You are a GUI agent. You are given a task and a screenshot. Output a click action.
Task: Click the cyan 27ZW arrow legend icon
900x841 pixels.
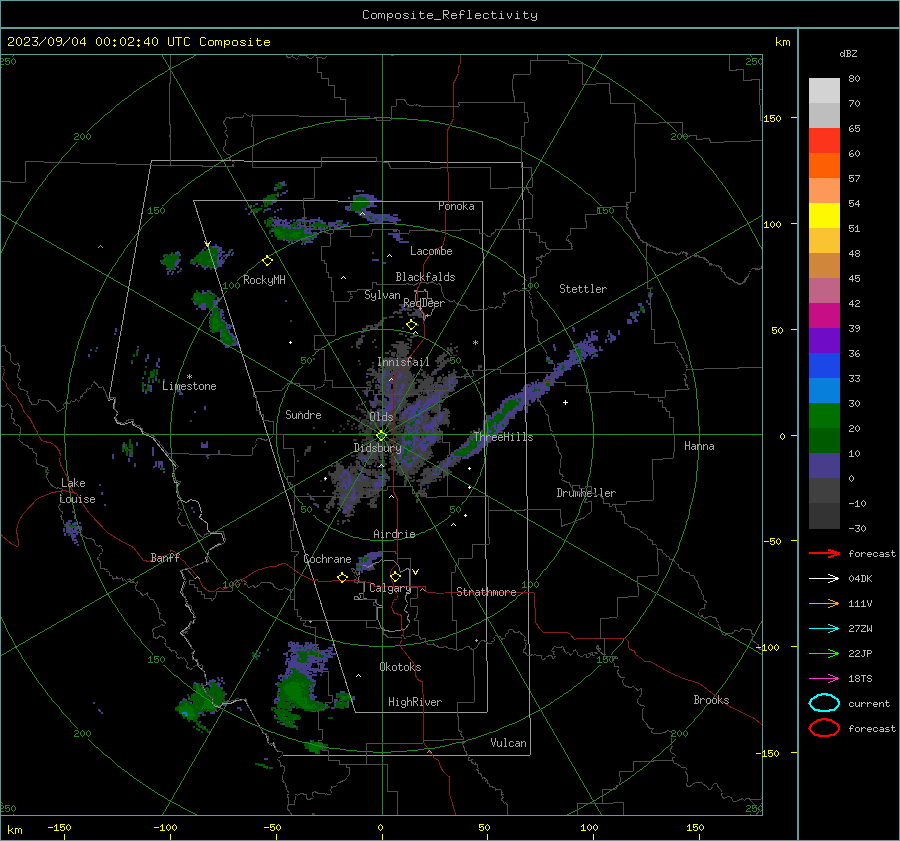click(x=824, y=629)
